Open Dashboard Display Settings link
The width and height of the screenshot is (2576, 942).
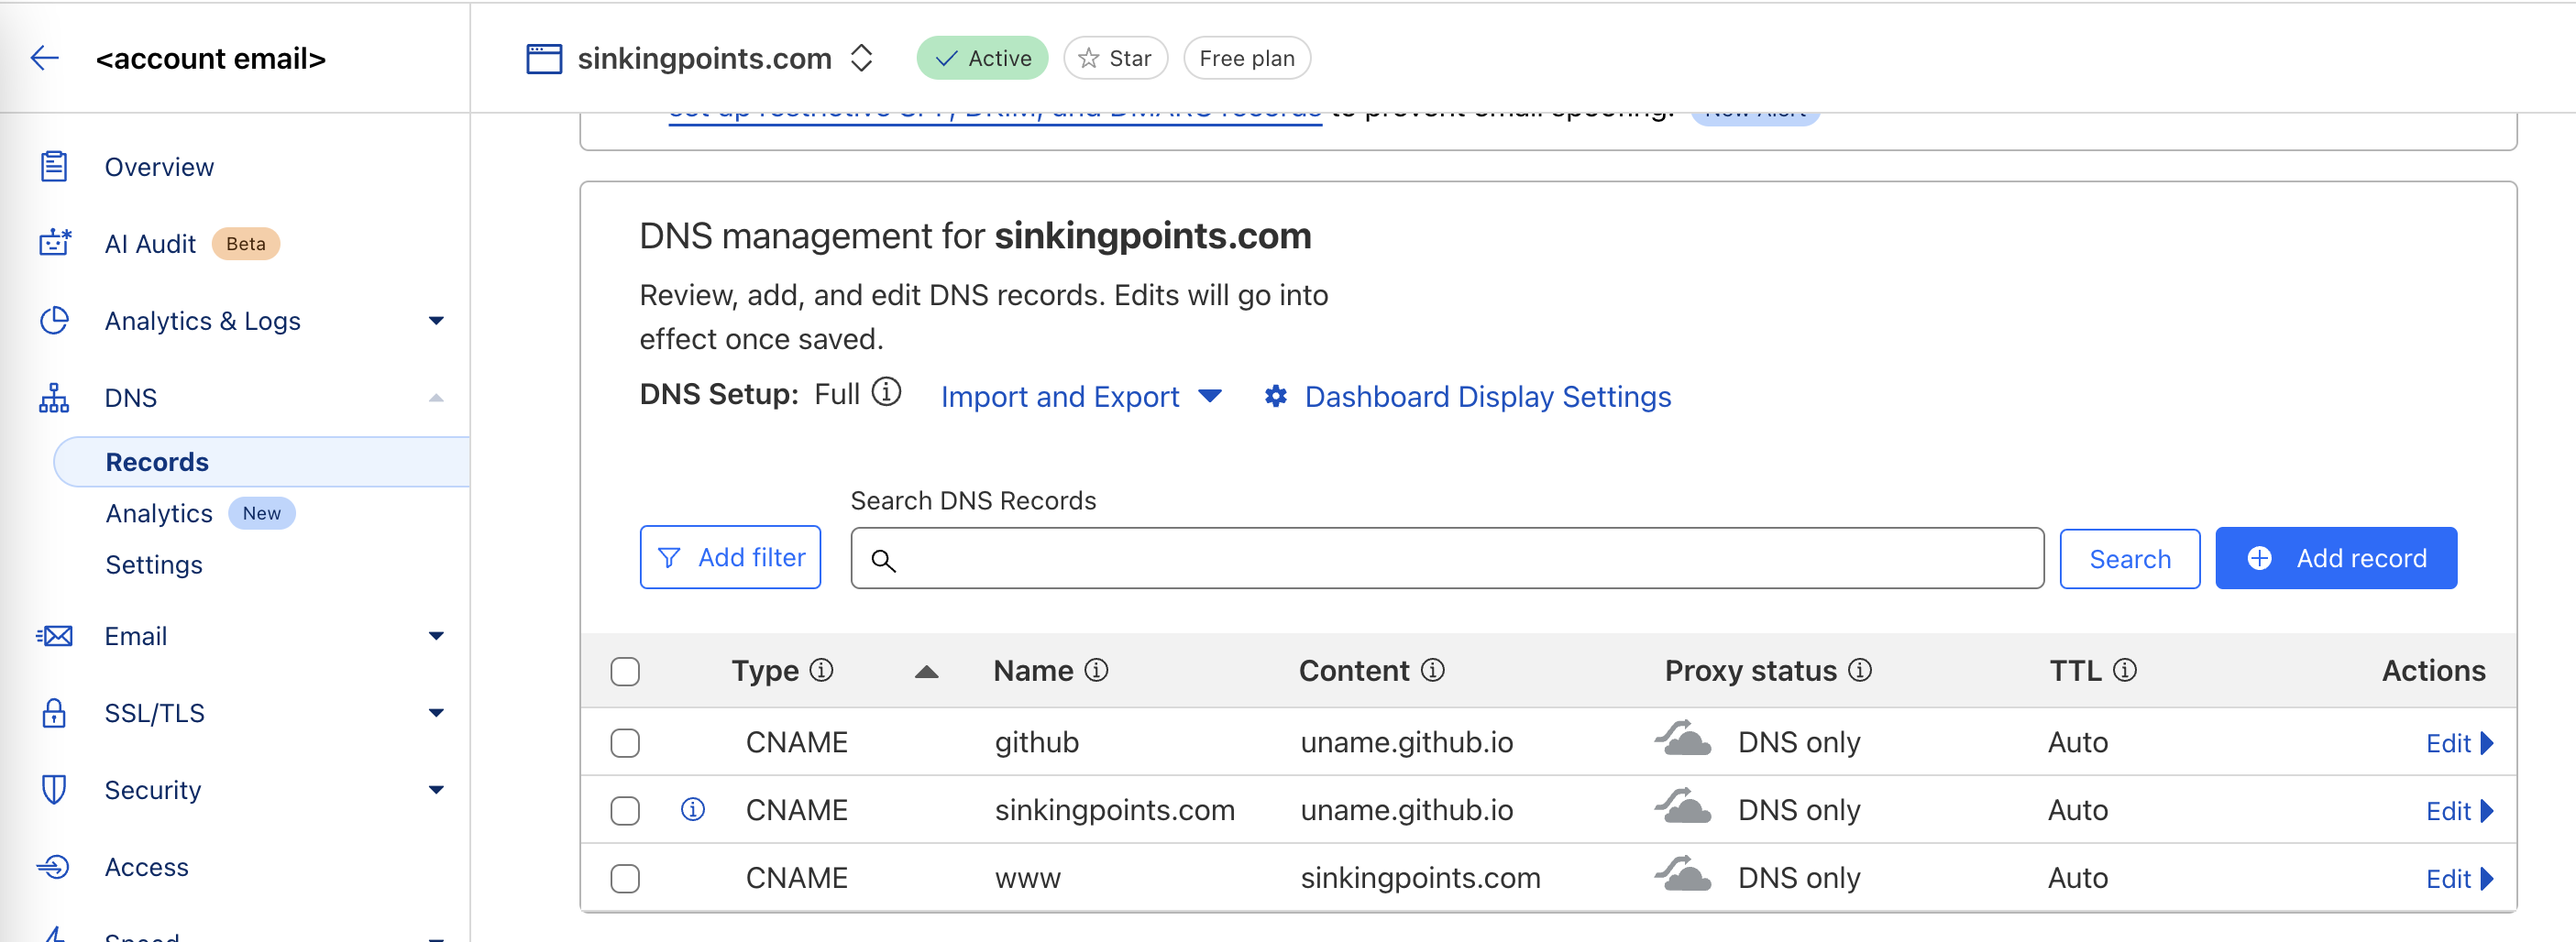point(1487,396)
